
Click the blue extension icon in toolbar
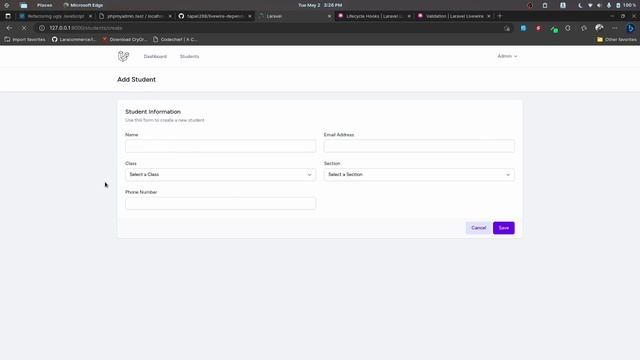coord(523,28)
